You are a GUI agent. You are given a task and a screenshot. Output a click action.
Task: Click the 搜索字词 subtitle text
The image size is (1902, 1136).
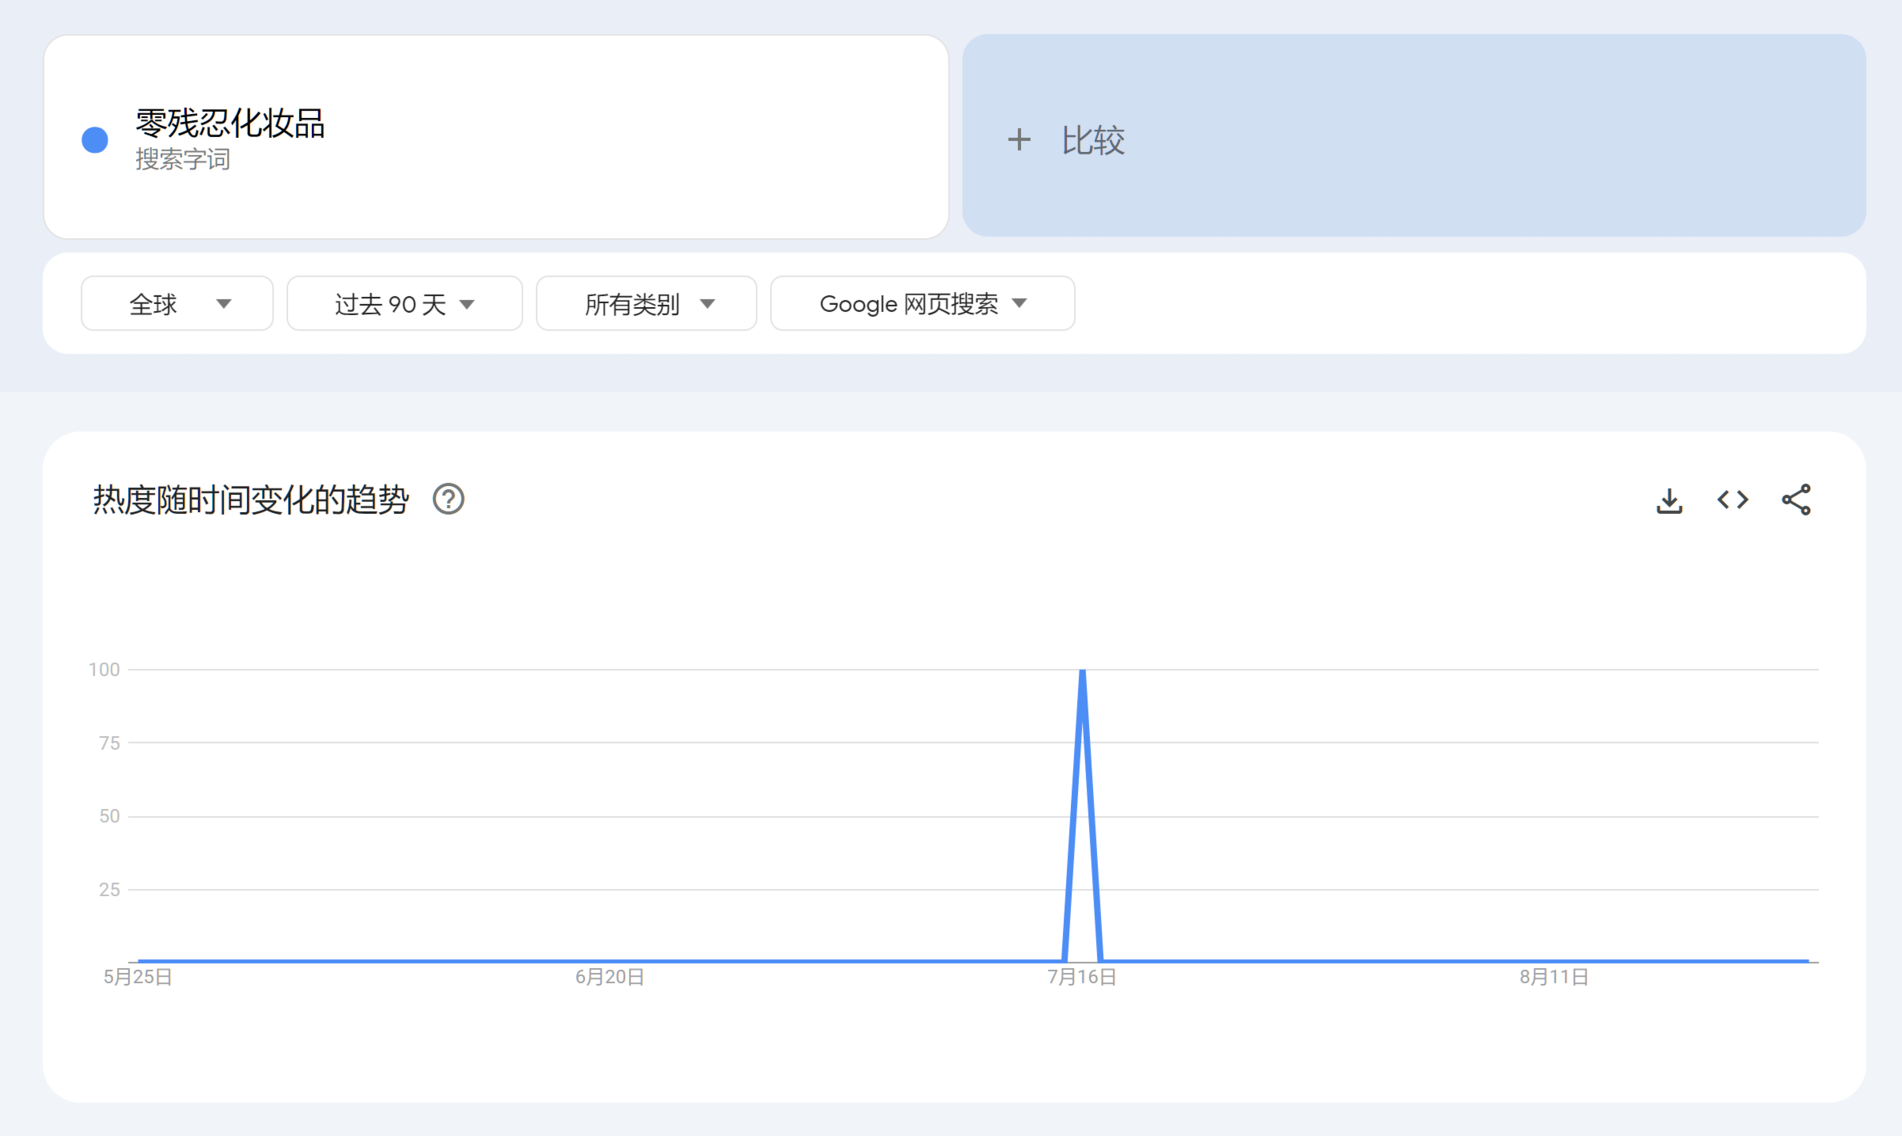point(183,160)
